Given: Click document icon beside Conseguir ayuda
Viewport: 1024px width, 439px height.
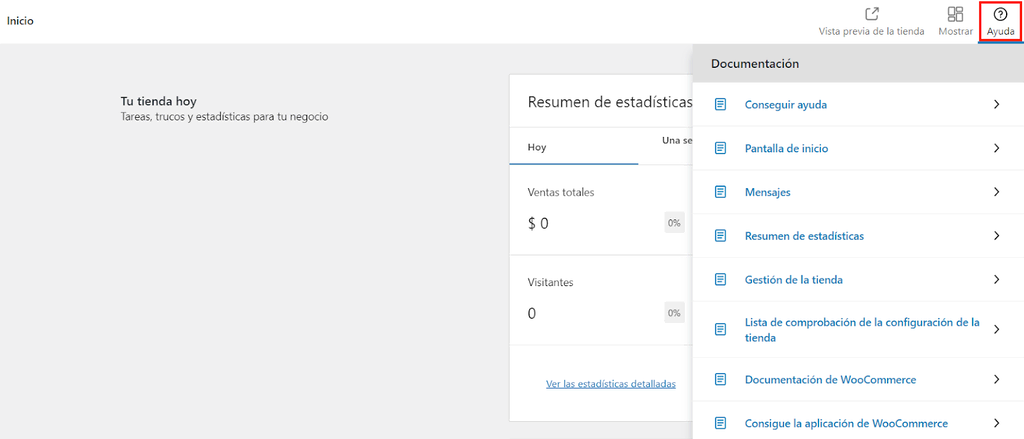Looking at the screenshot, I should click(x=720, y=105).
